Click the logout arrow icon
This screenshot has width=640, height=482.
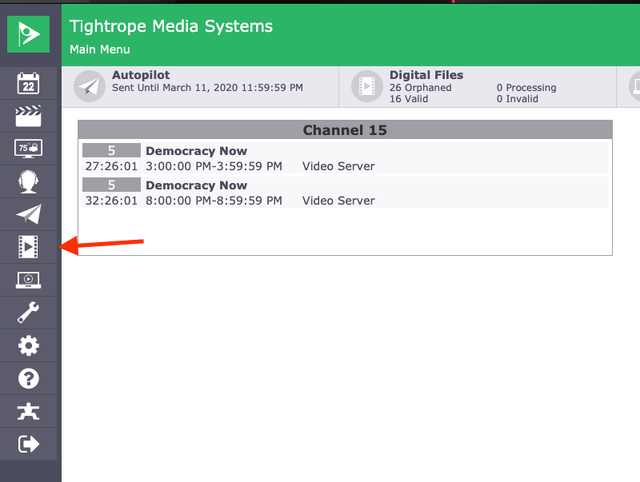tap(28, 444)
